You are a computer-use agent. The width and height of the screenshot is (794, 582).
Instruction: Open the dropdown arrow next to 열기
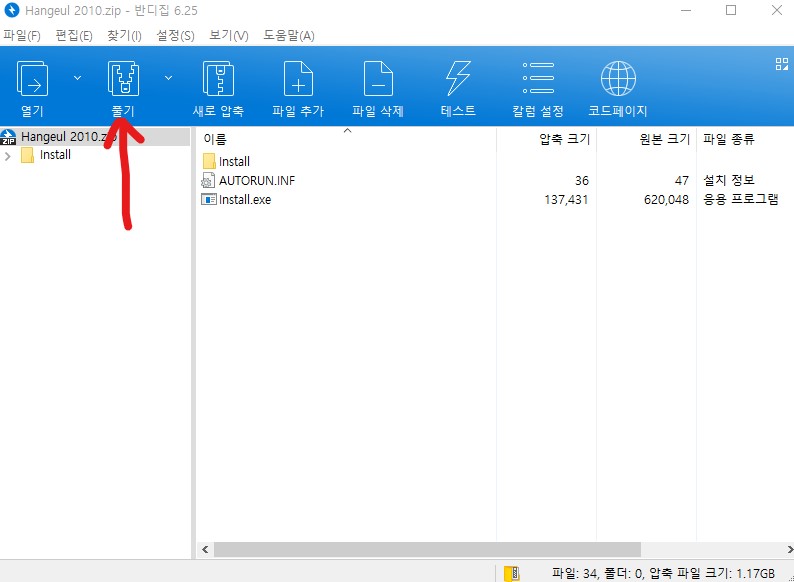pyautogui.click(x=77, y=78)
